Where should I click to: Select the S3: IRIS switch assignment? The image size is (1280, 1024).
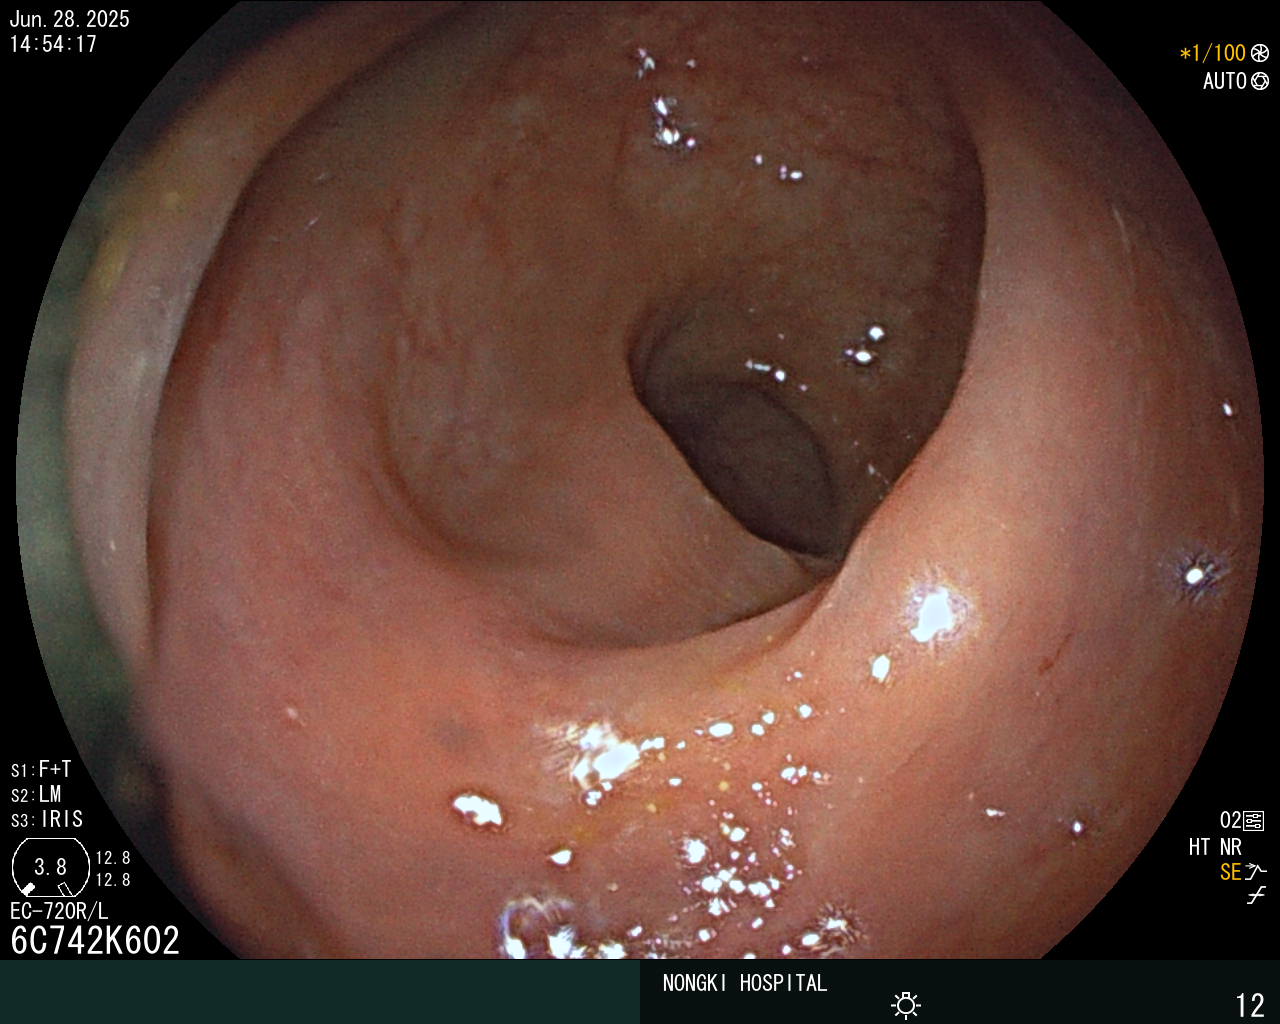tap(47, 819)
